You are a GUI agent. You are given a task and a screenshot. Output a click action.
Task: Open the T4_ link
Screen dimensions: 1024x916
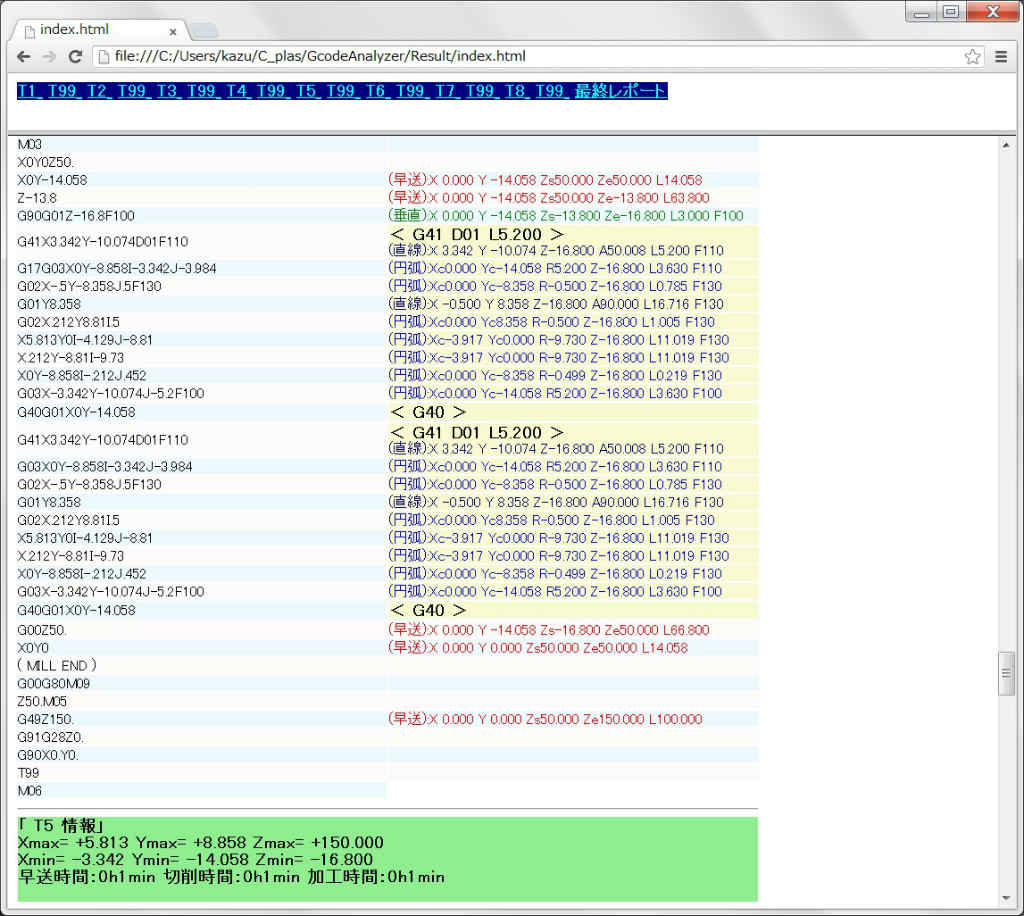[x=238, y=91]
